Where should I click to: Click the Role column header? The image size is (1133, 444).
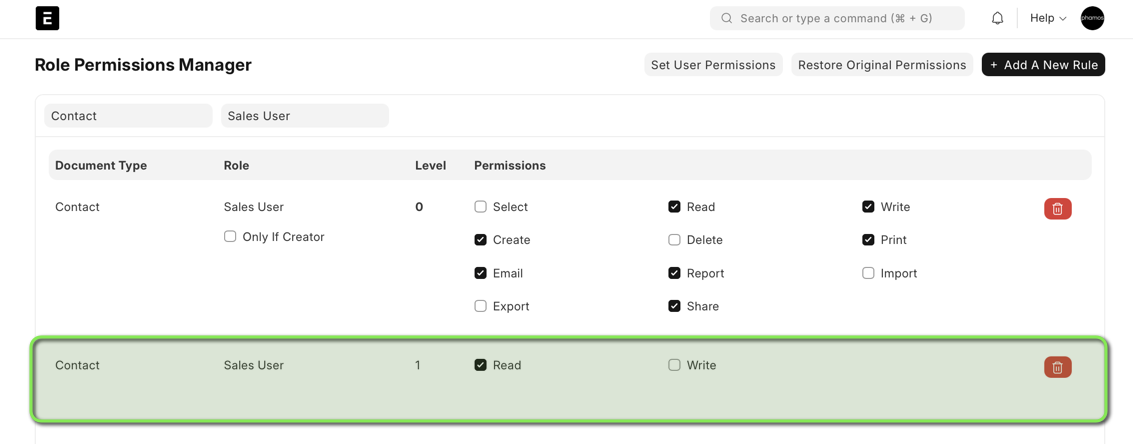pos(236,166)
